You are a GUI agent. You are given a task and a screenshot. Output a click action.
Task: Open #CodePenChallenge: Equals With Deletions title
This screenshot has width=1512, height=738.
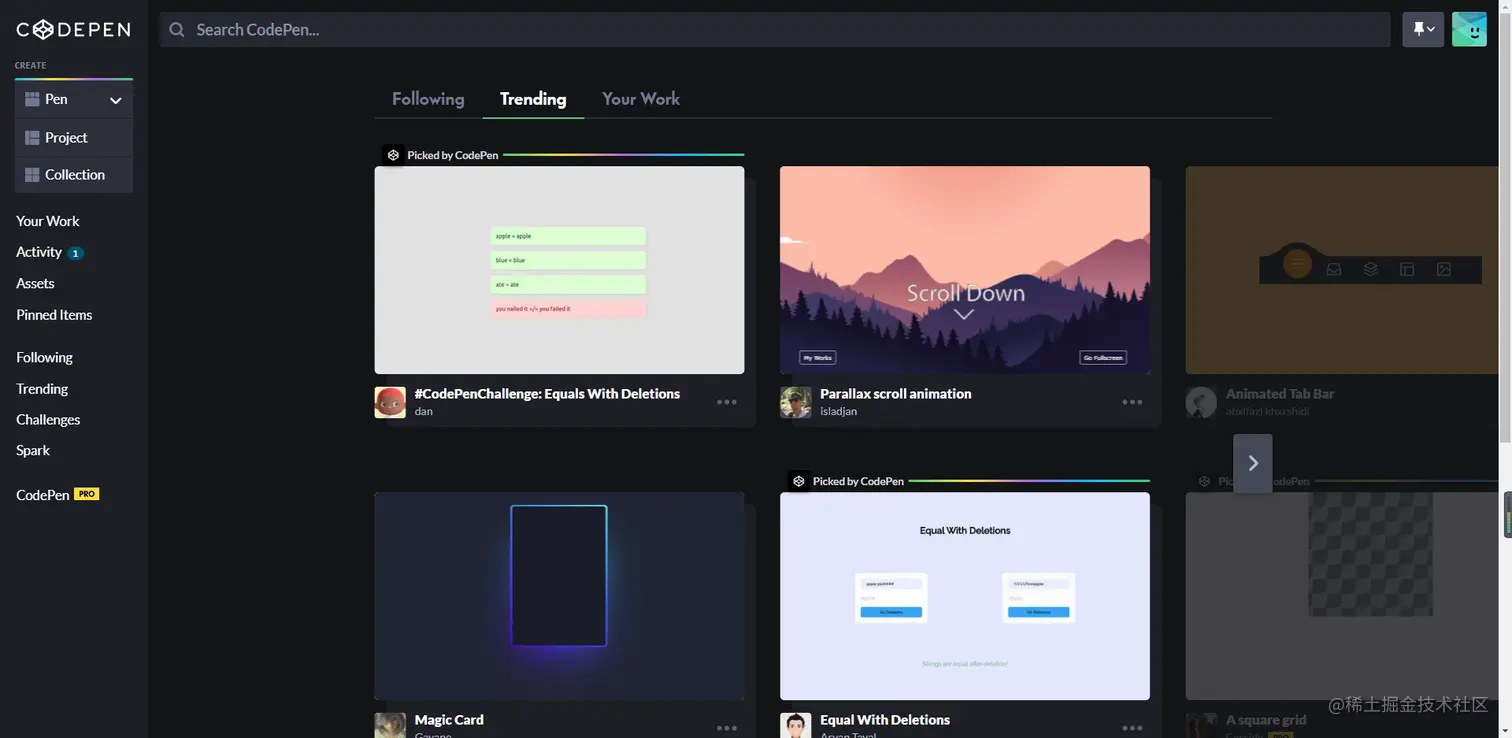click(x=547, y=393)
